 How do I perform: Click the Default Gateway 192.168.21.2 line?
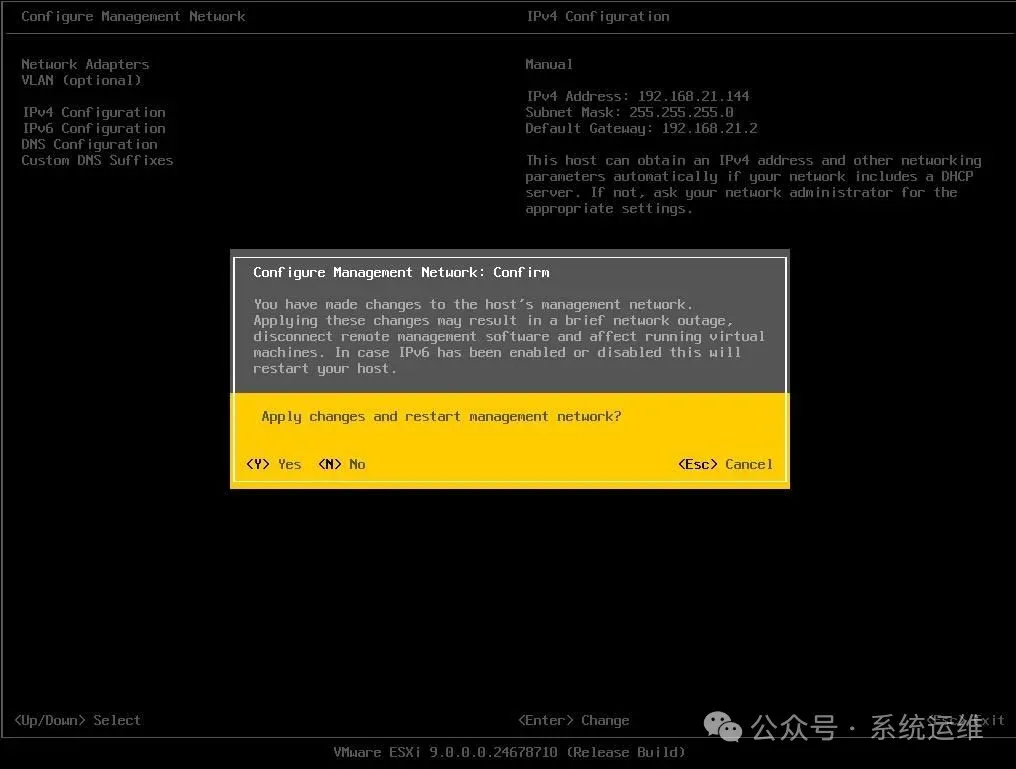(641, 128)
